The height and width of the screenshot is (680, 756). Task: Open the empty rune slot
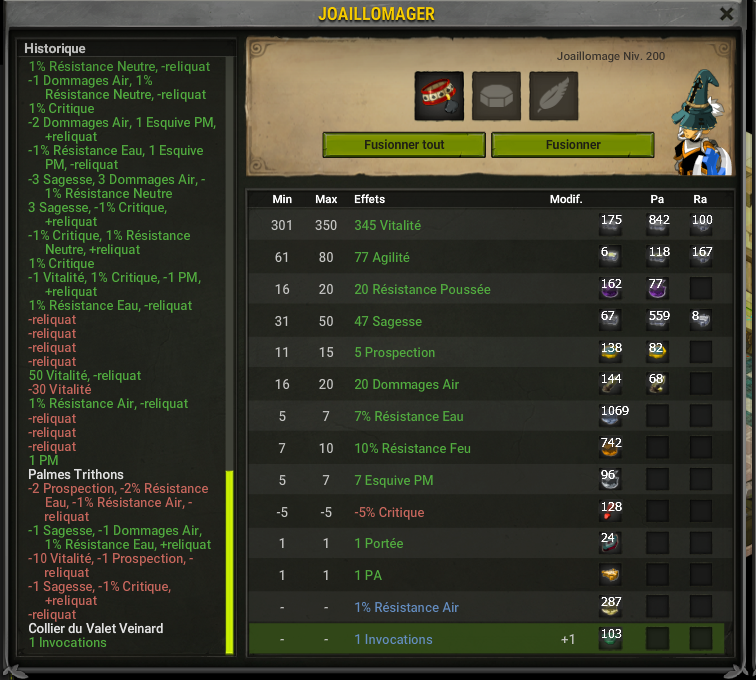coord(496,96)
